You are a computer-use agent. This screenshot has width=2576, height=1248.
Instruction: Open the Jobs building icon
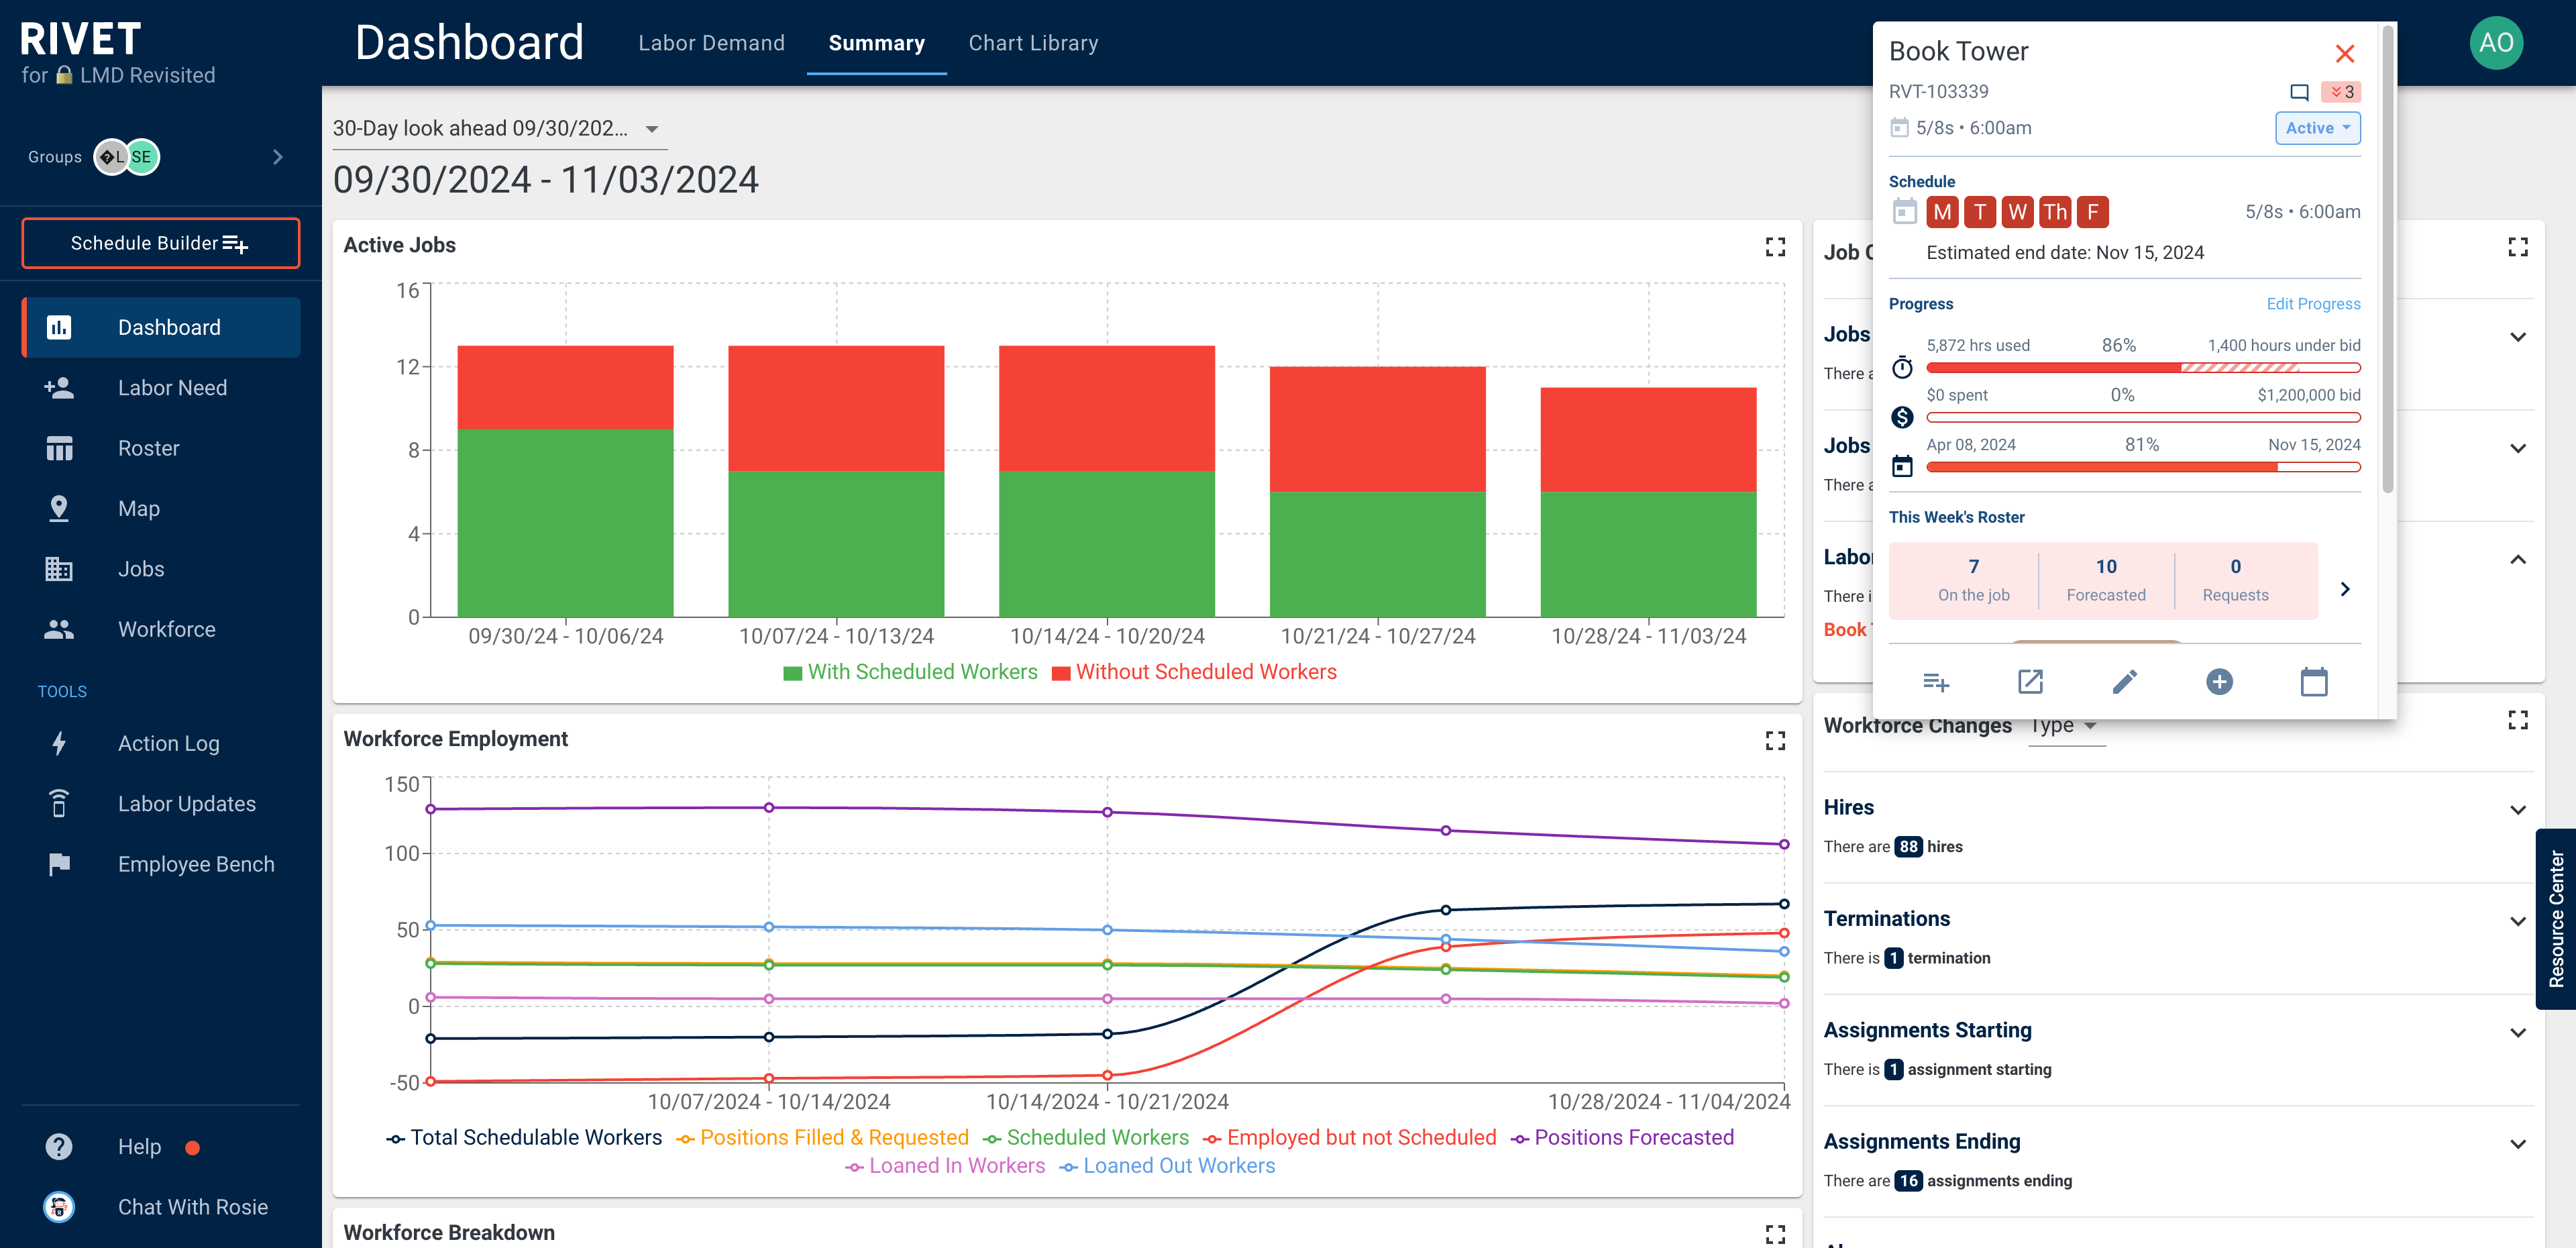[x=59, y=569]
